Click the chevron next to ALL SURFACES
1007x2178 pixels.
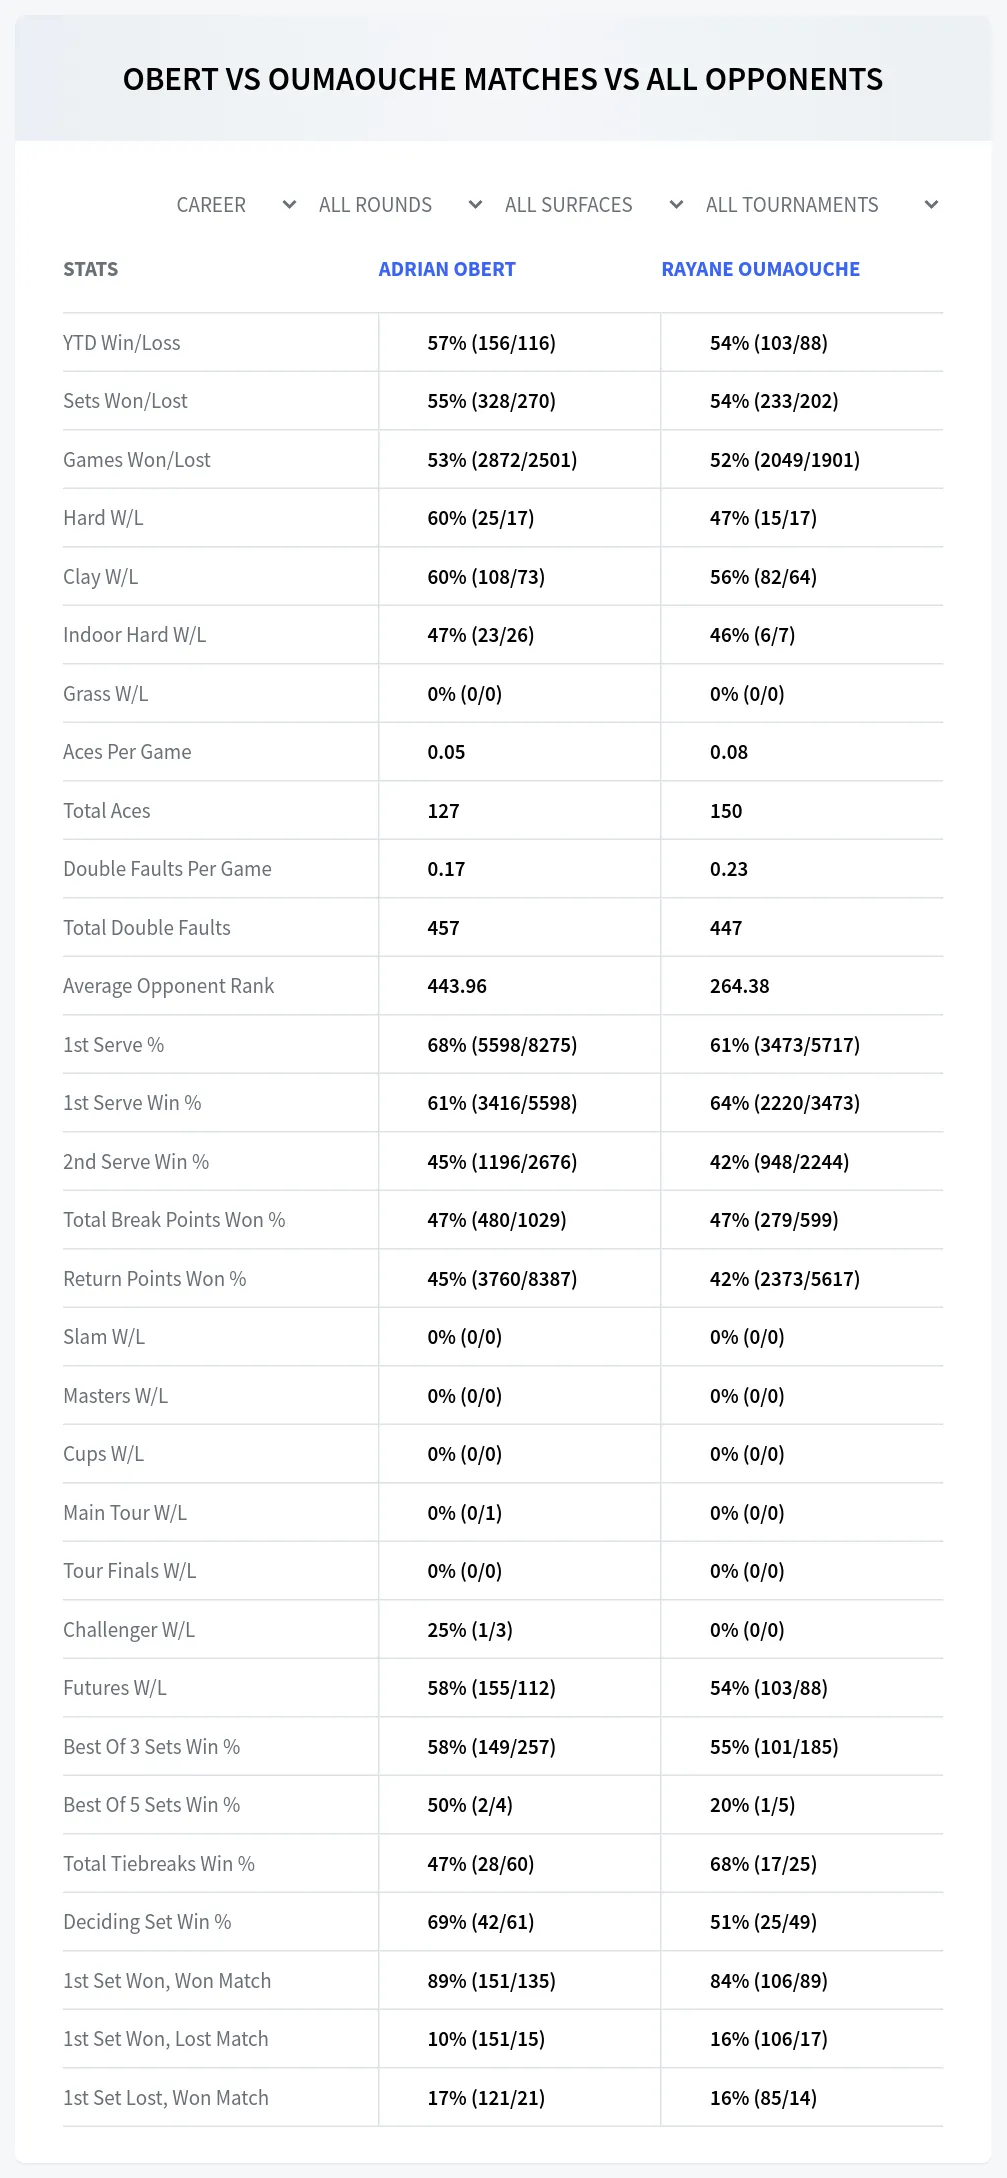click(676, 205)
